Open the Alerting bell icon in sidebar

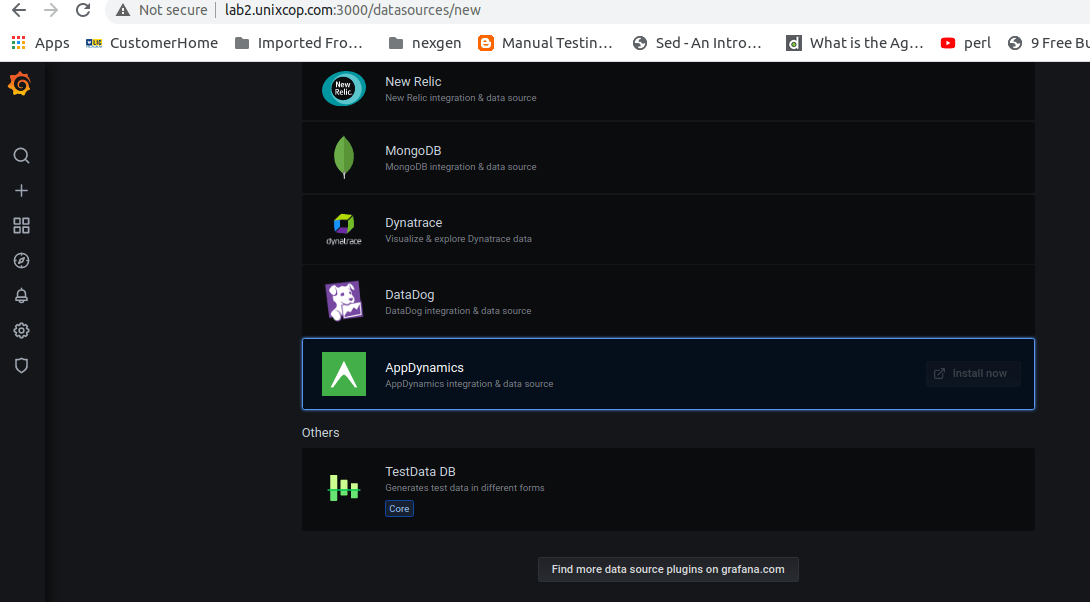point(22,295)
